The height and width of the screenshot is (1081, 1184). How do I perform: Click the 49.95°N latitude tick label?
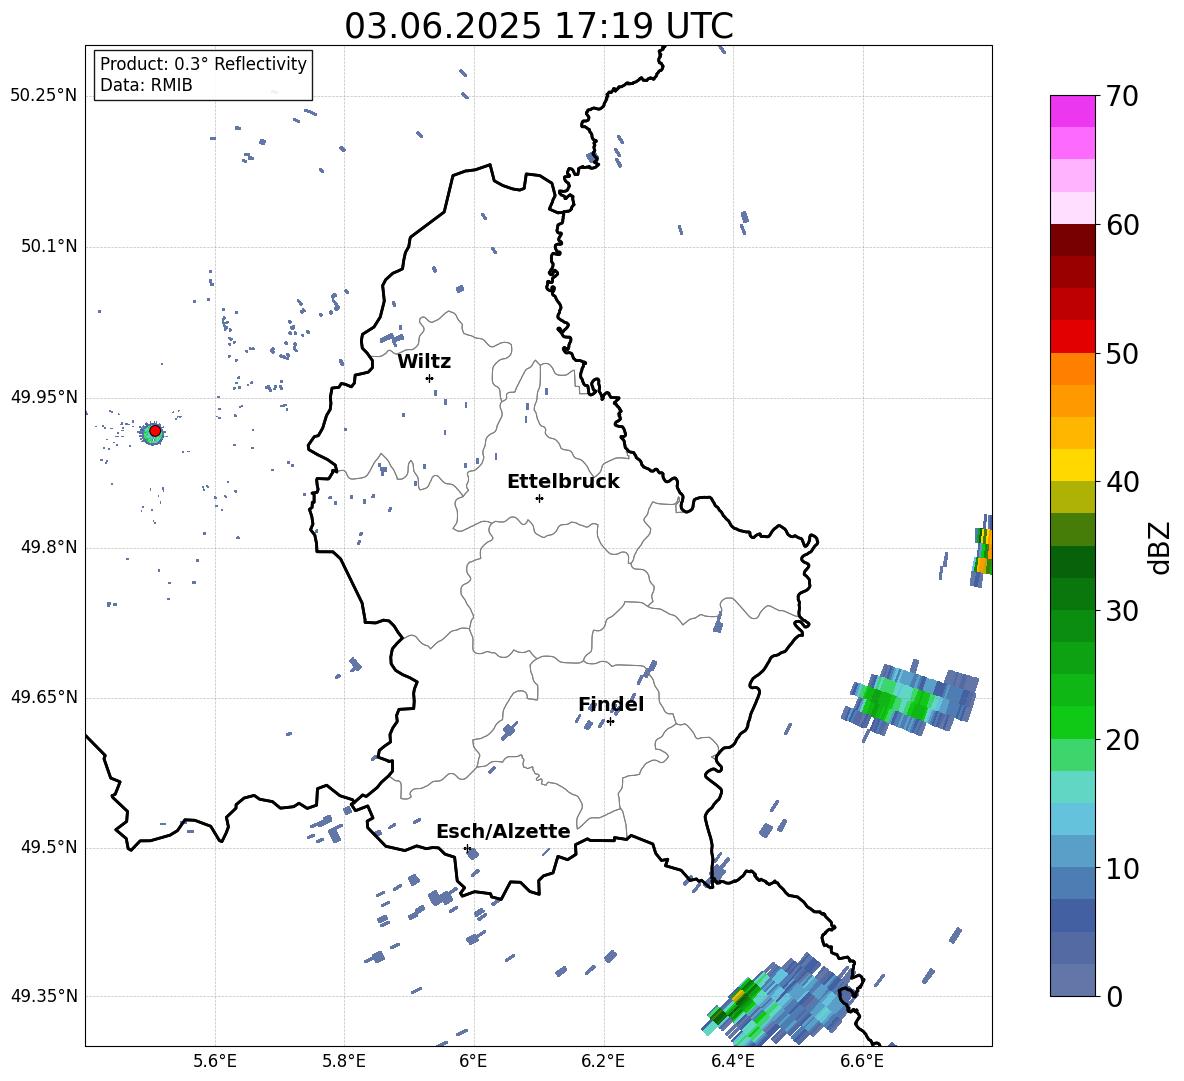tap(44, 397)
